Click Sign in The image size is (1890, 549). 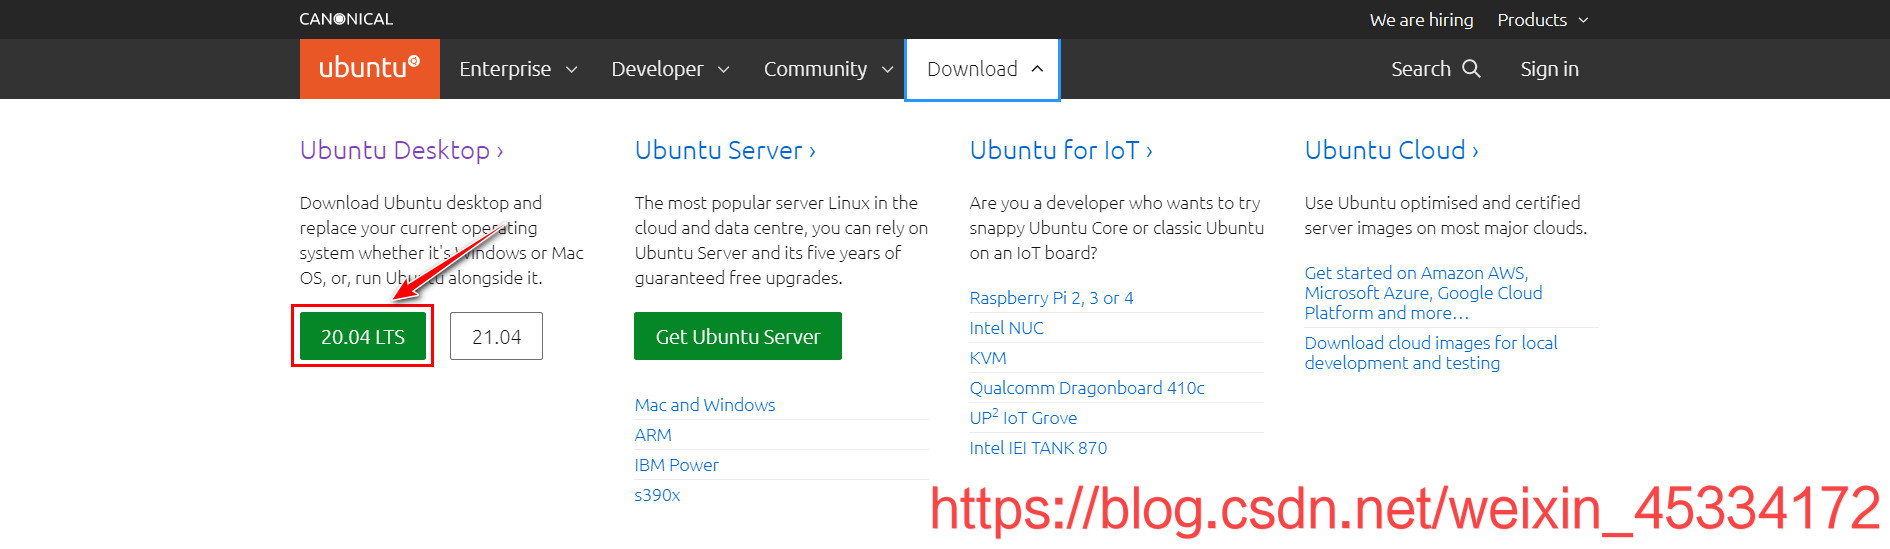tap(1549, 69)
